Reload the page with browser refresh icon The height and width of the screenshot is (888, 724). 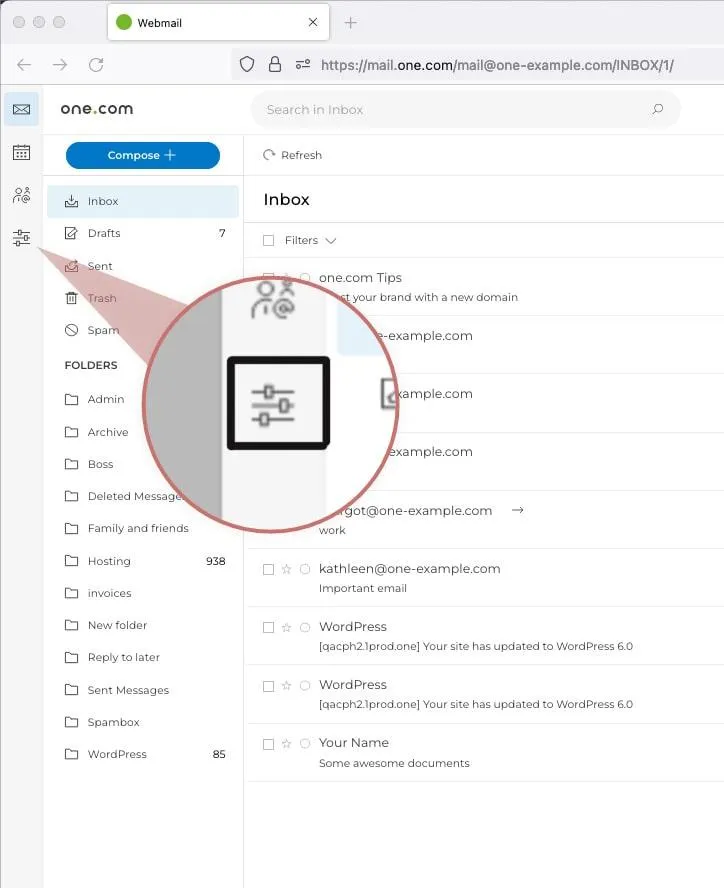96,65
